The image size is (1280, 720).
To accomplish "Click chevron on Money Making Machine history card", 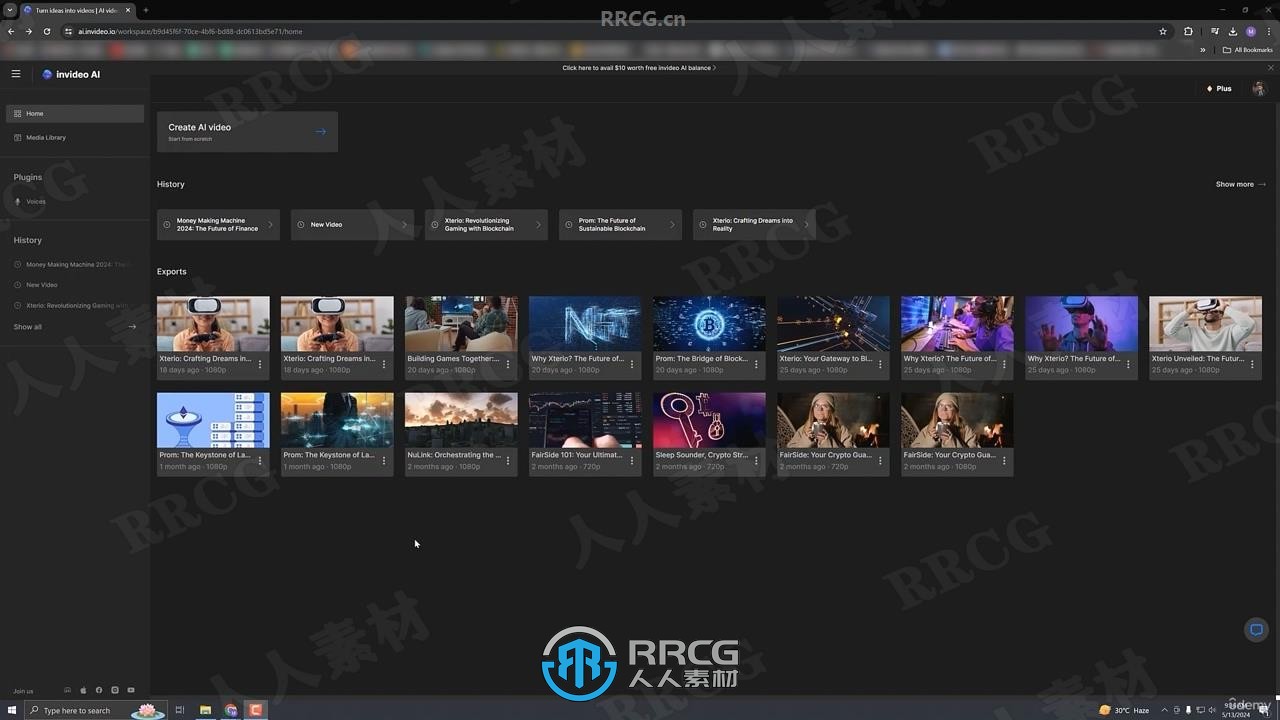I will 270,225.
